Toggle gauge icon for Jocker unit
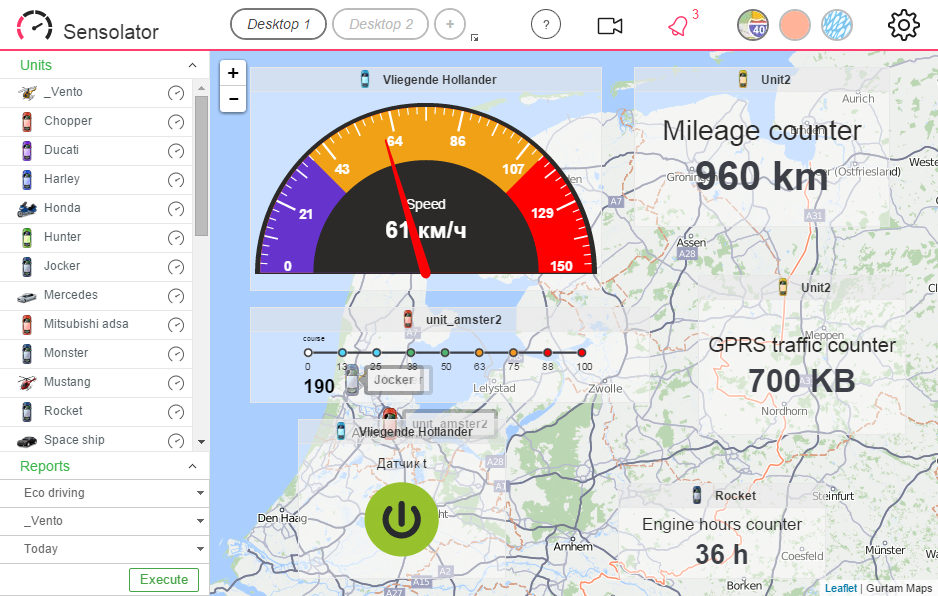Image resolution: width=938 pixels, height=596 pixels. coord(176,267)
